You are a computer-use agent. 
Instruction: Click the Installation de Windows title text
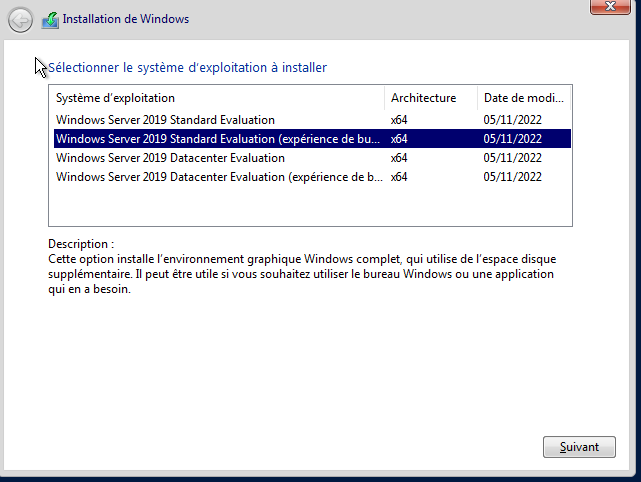pos(126,19)
